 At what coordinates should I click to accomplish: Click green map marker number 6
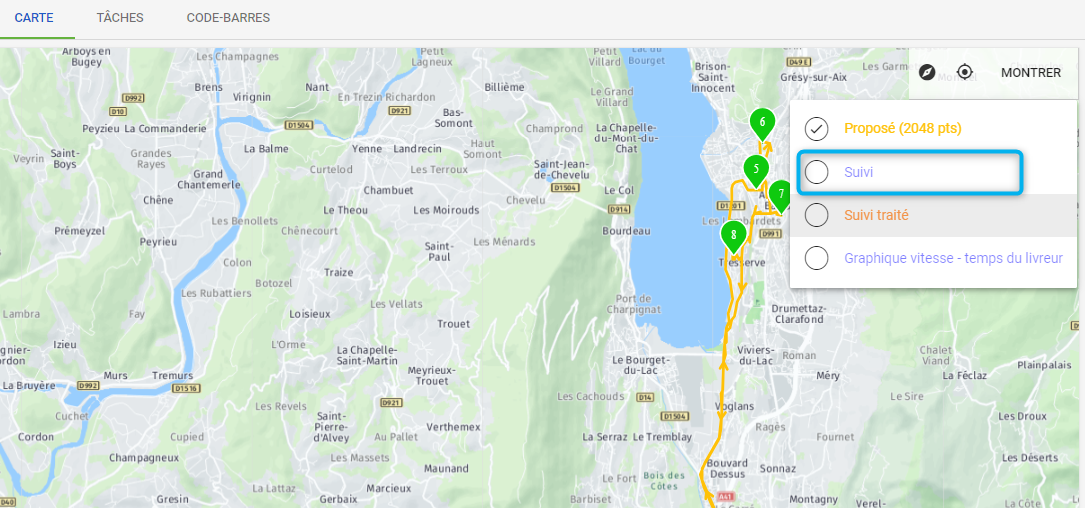(762, 124)
